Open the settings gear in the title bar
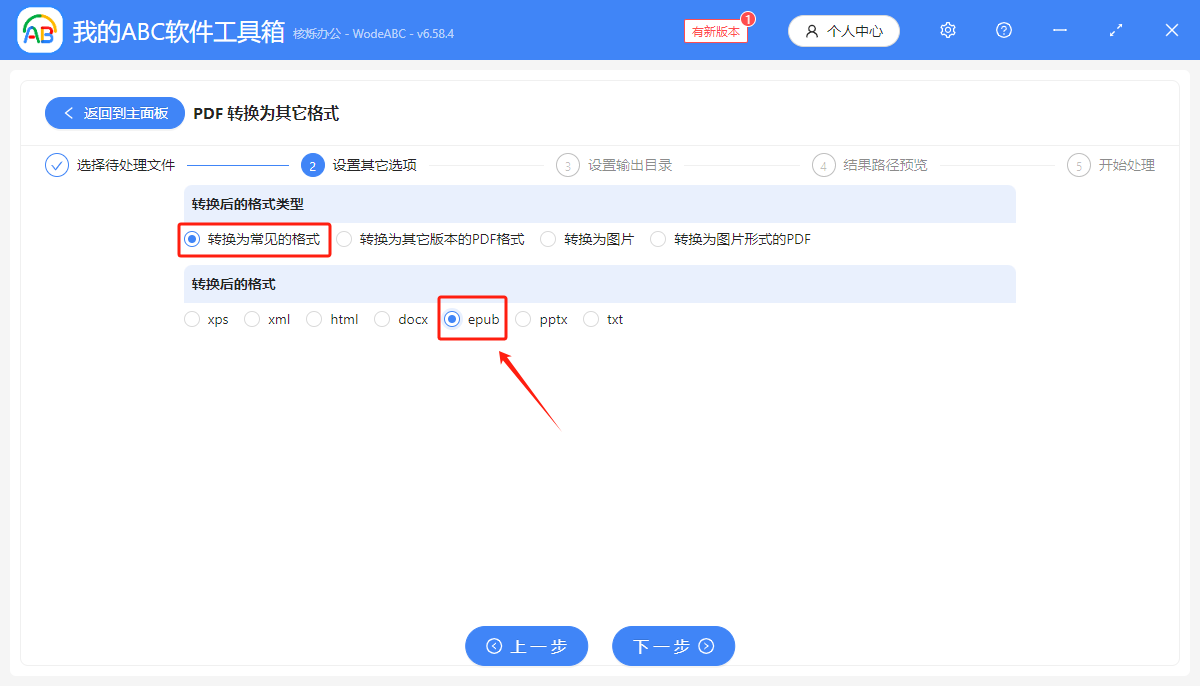The height and width of the screenshot is (686, 1200). (x=947, y=30)
